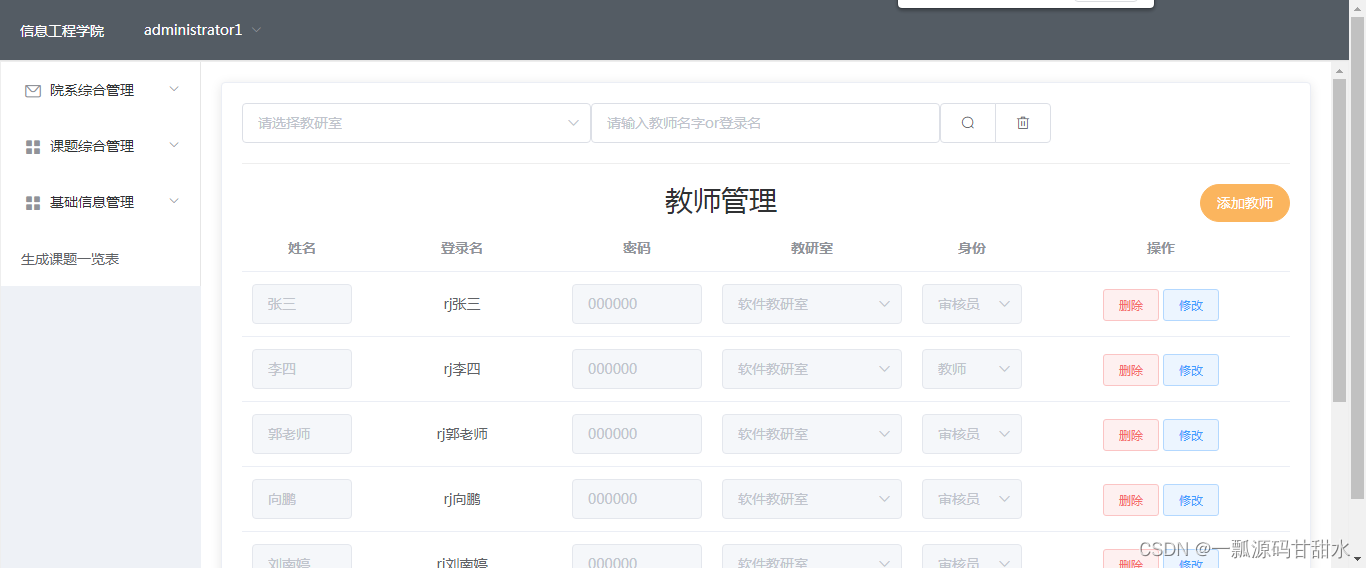The width and height of the screenshot is (1366, 568).
Task: Edit the 李四 teacher row
Action: click(1191, 370)
